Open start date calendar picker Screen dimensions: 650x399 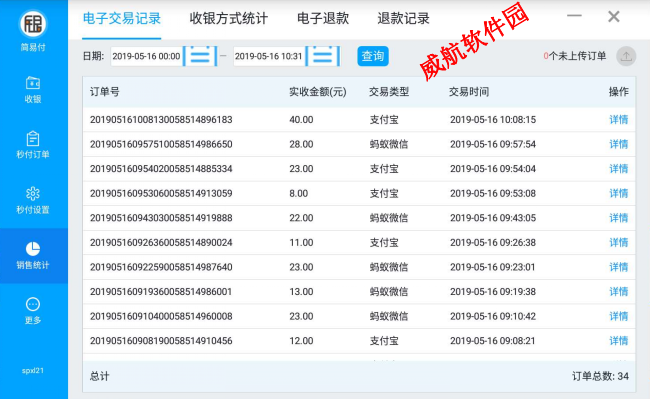pyautogui.click(x=200, y=56)
